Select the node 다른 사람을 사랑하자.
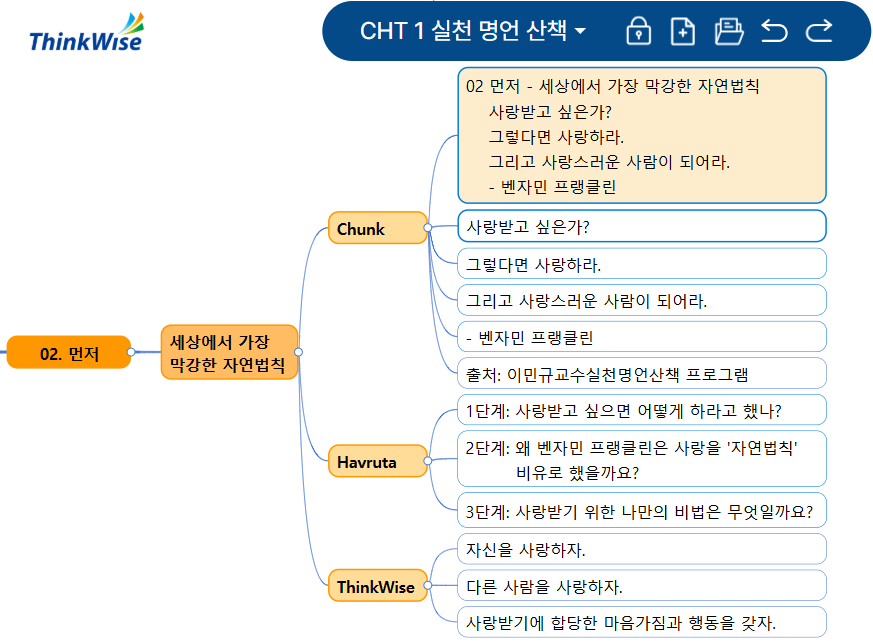Screen dimensions: 873x642 (641, 585)
